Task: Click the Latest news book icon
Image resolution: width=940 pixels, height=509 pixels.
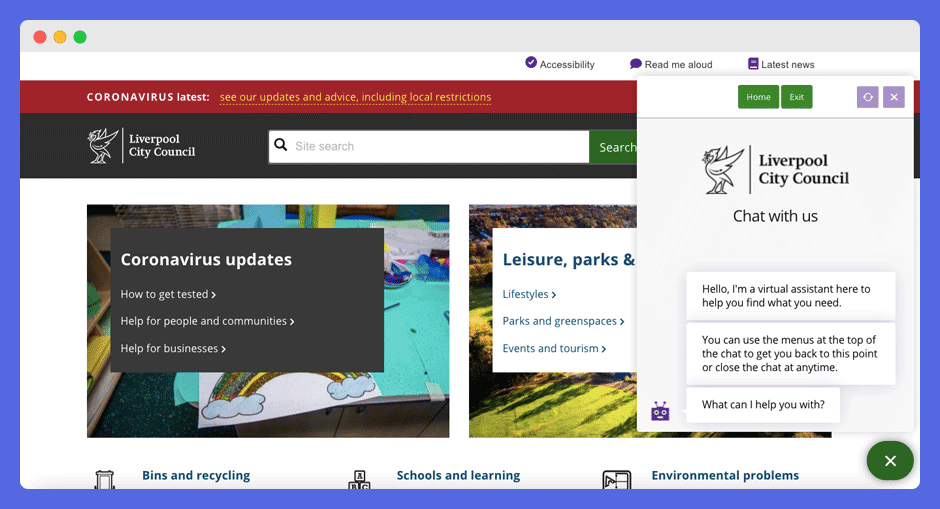Action: 753,63
